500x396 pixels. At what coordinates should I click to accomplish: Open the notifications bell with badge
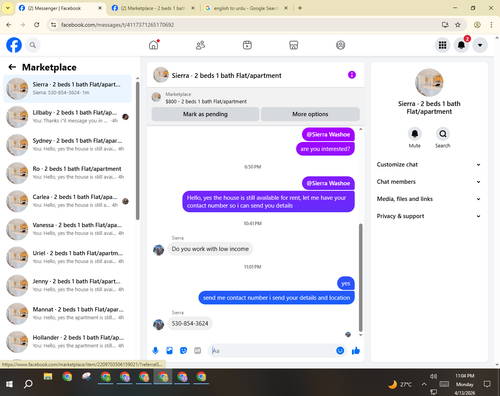pyautogui.click(x=461, y=45)
